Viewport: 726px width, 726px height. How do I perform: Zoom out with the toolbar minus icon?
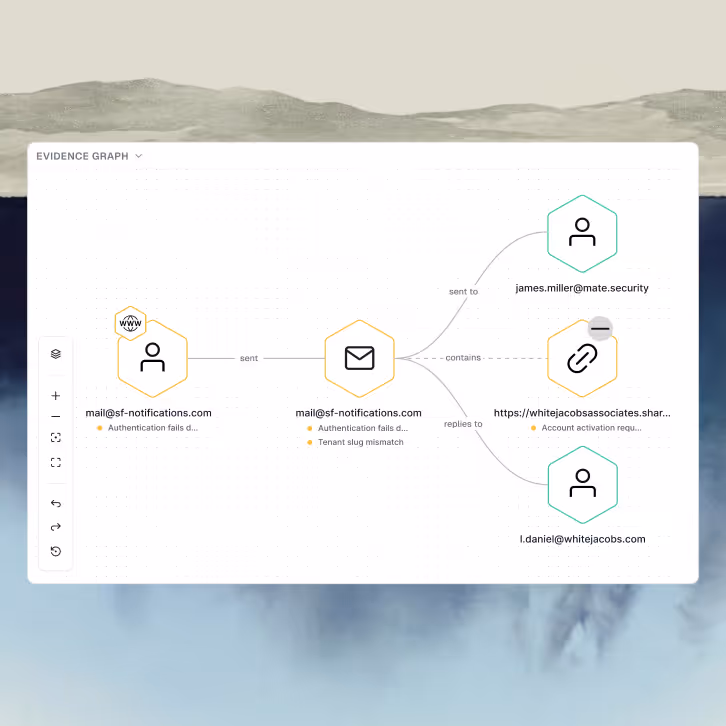click(x=56, y=416)
